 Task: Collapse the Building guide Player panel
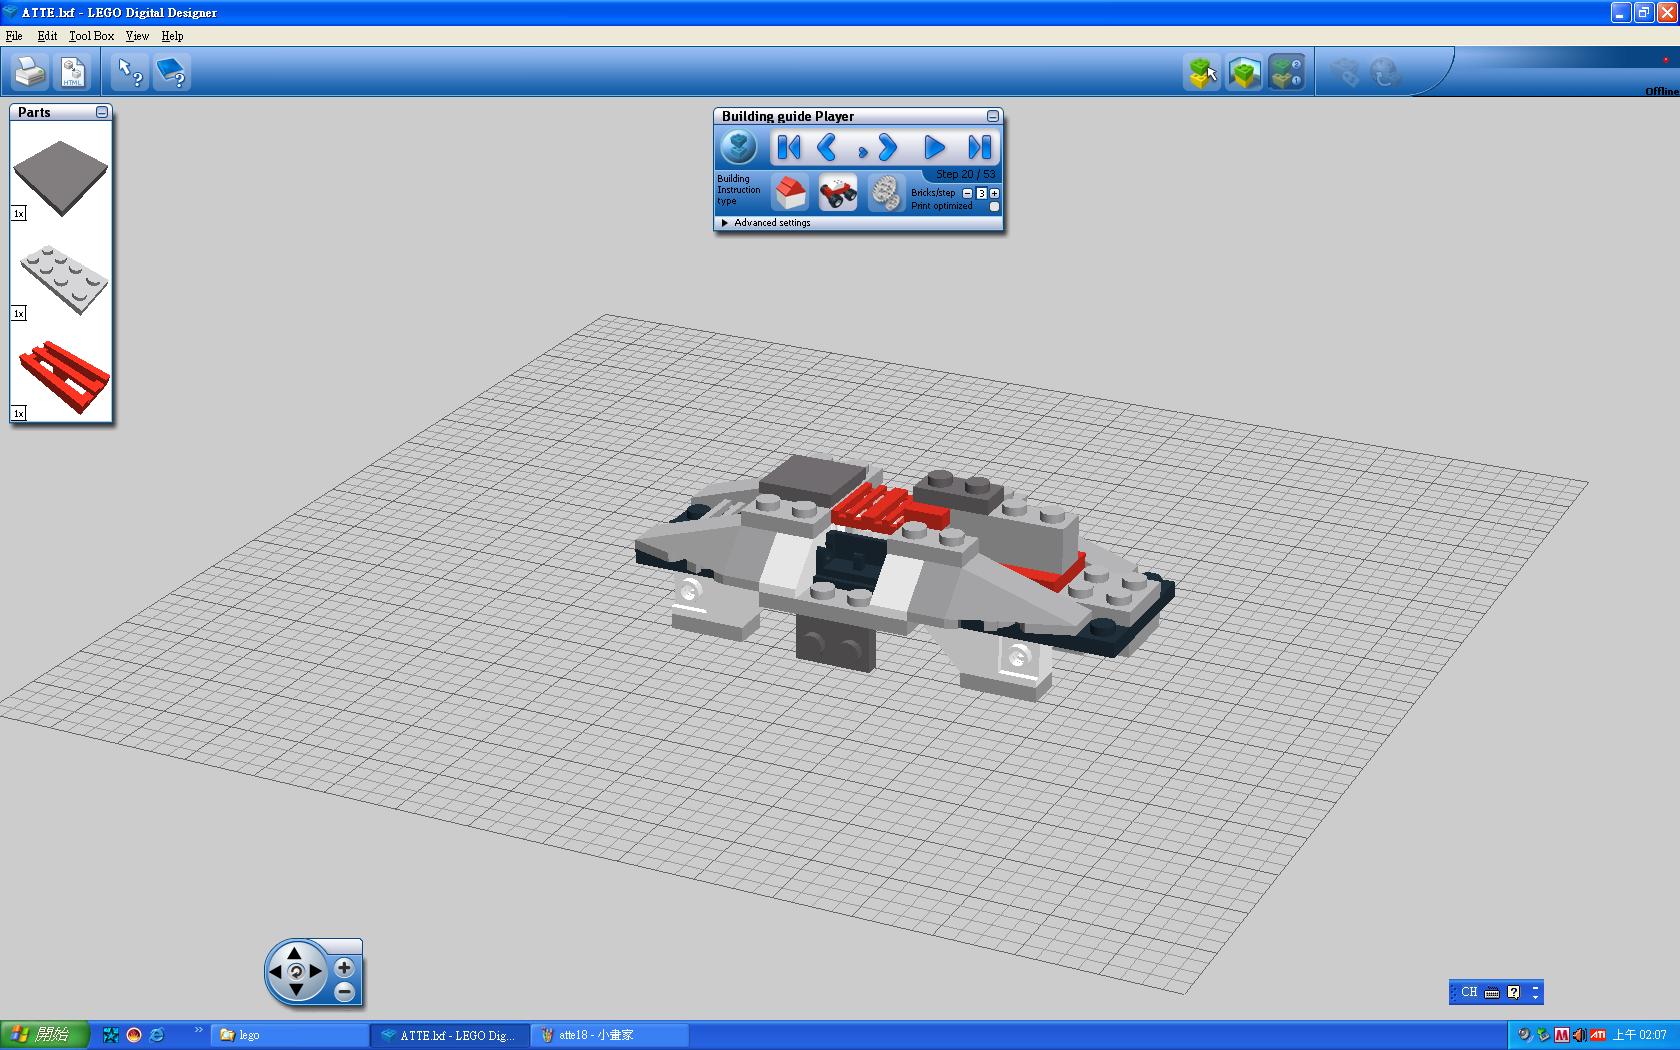992,117
